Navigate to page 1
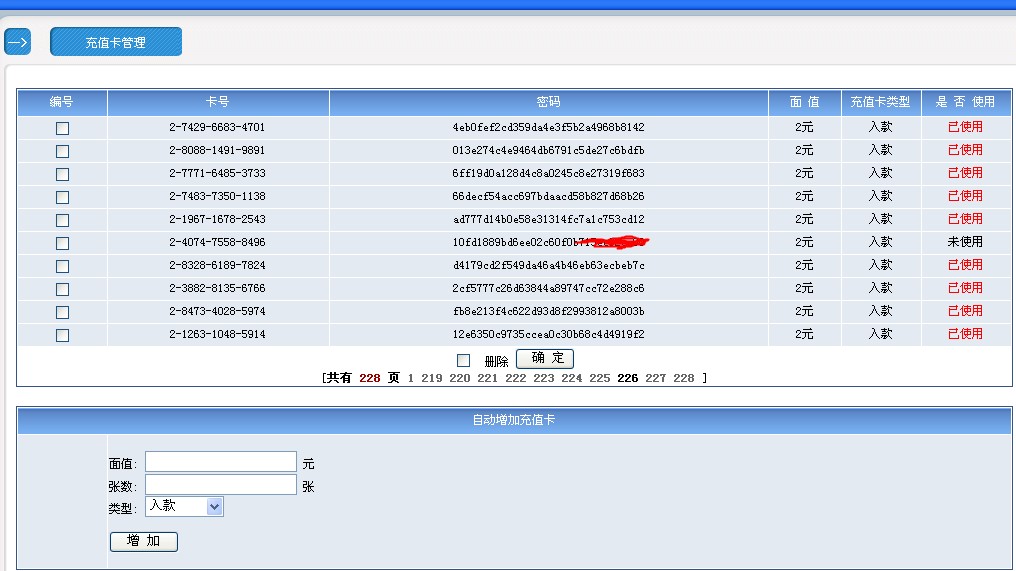Image resolution: width=1016 pixels, height=571 pixels. click(411, 378)
